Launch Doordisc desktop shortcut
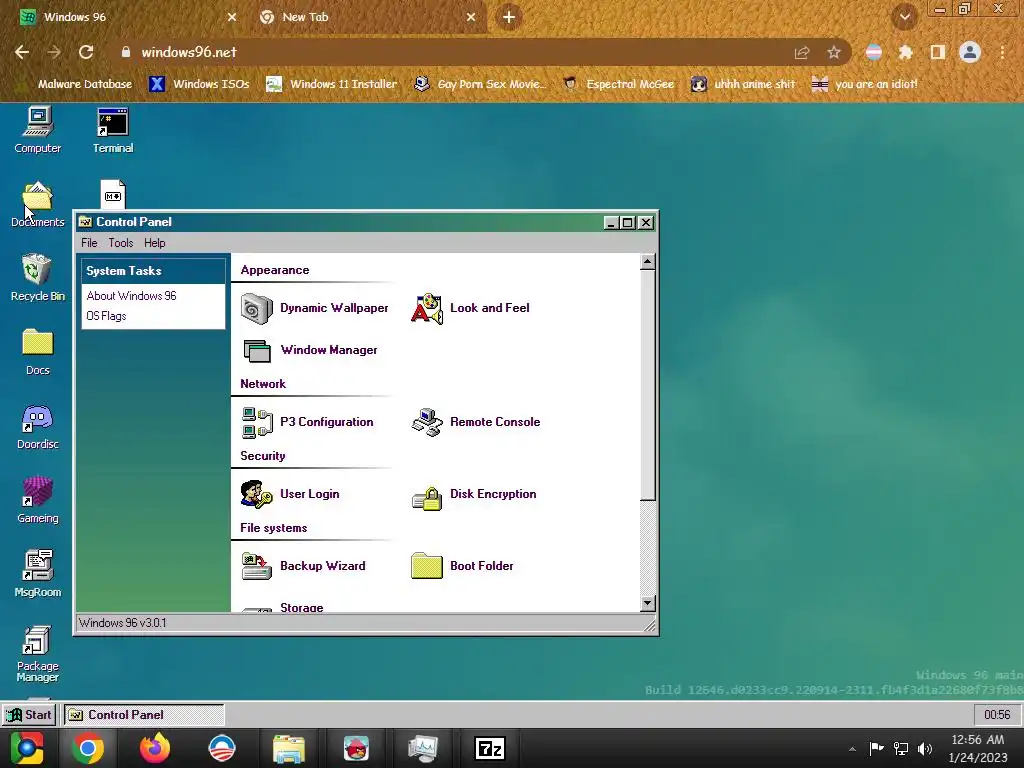The height and width of the screenshot is (768, 1024). coord(38,426)
